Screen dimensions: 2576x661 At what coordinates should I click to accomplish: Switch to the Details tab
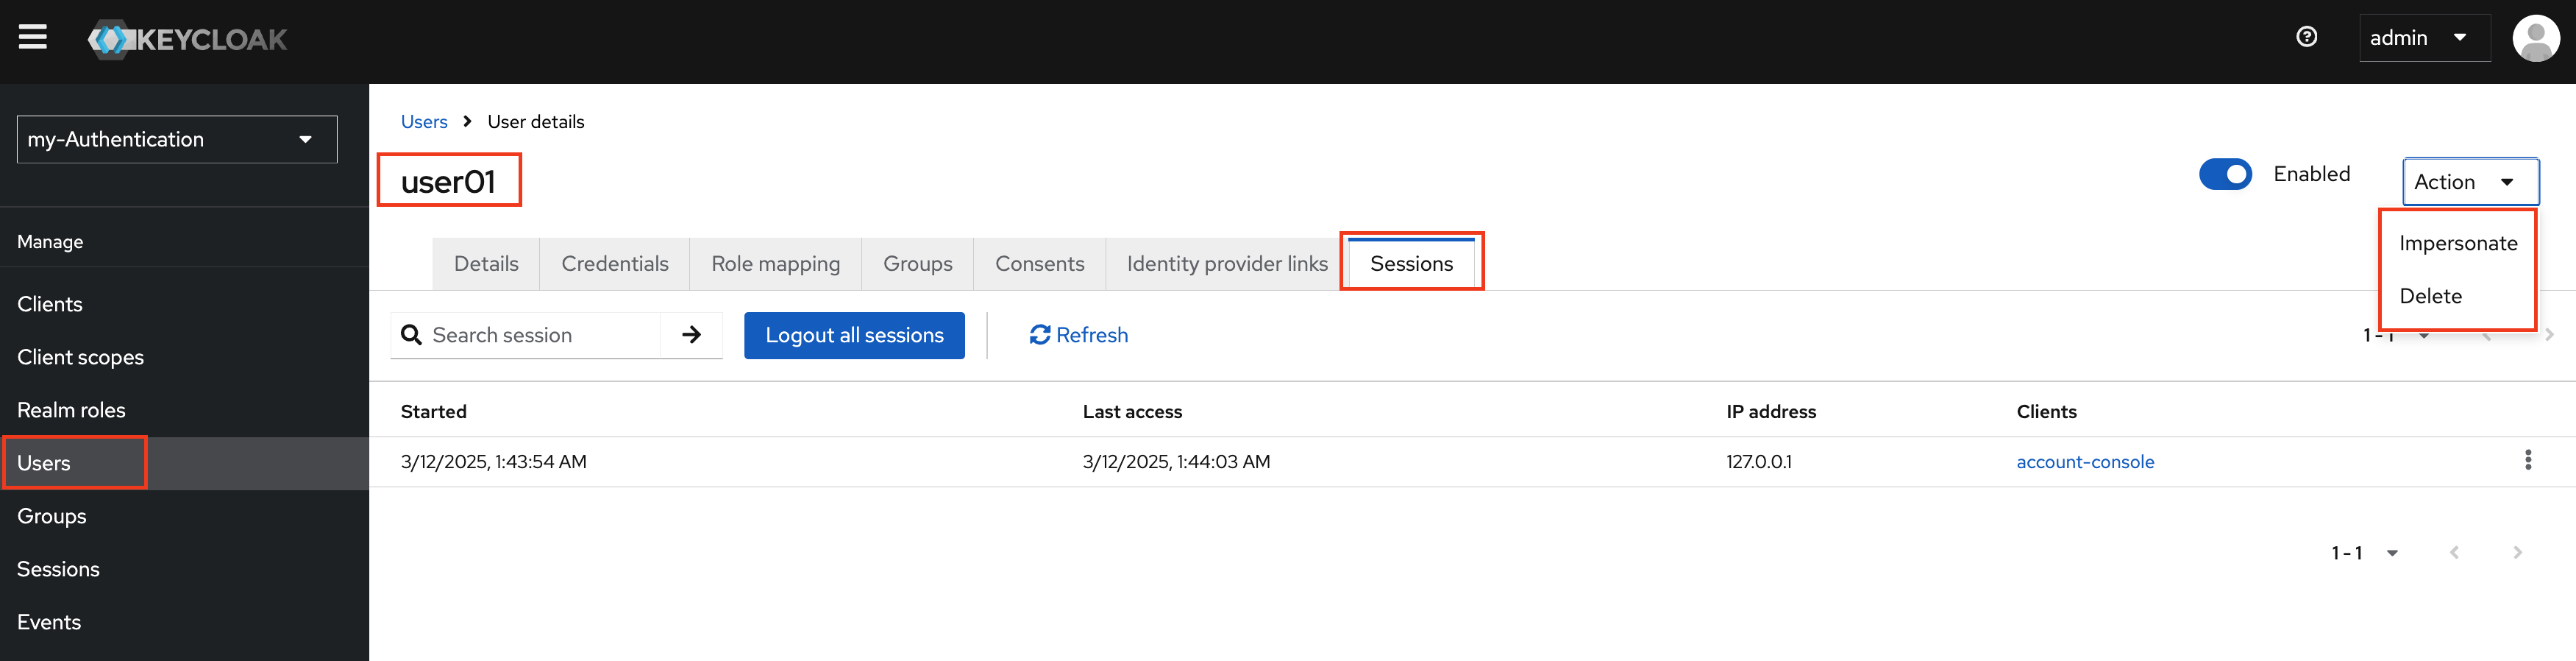click(x=486, y=264)
